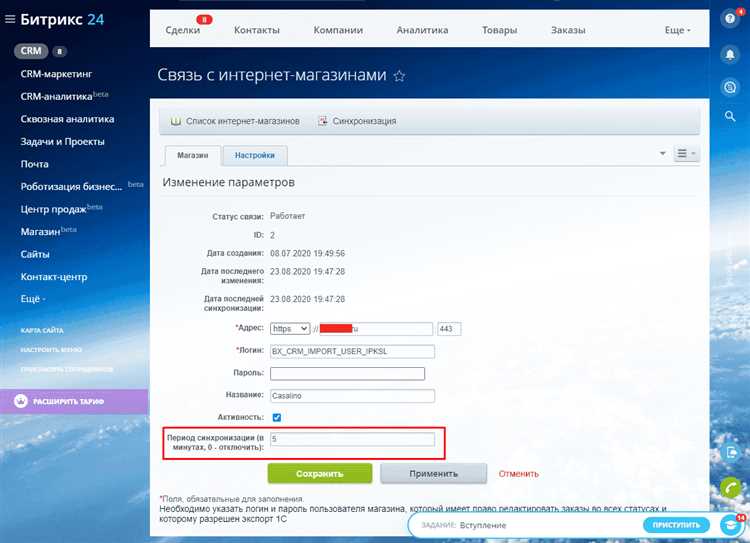Click the Битрикс 24 logo

[x=62, y=20]
